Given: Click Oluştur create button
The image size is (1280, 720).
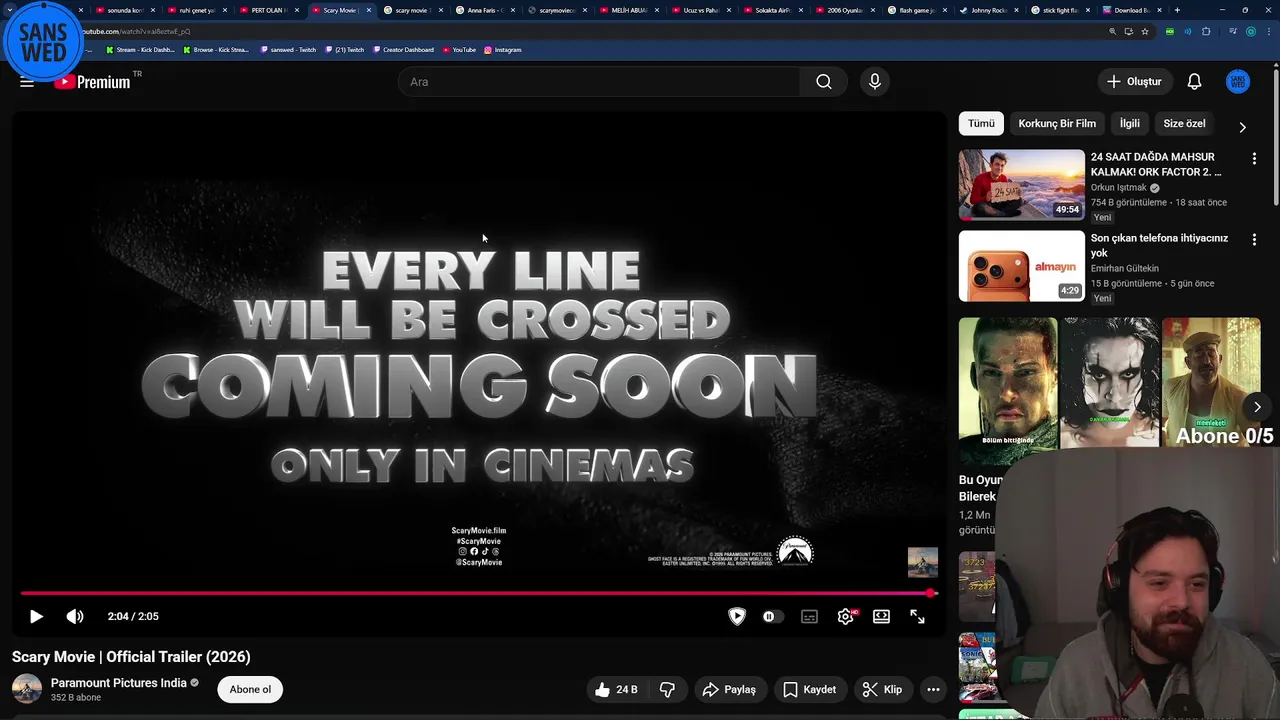Looking at the screenshot, I should click(x=1134, y=82).
